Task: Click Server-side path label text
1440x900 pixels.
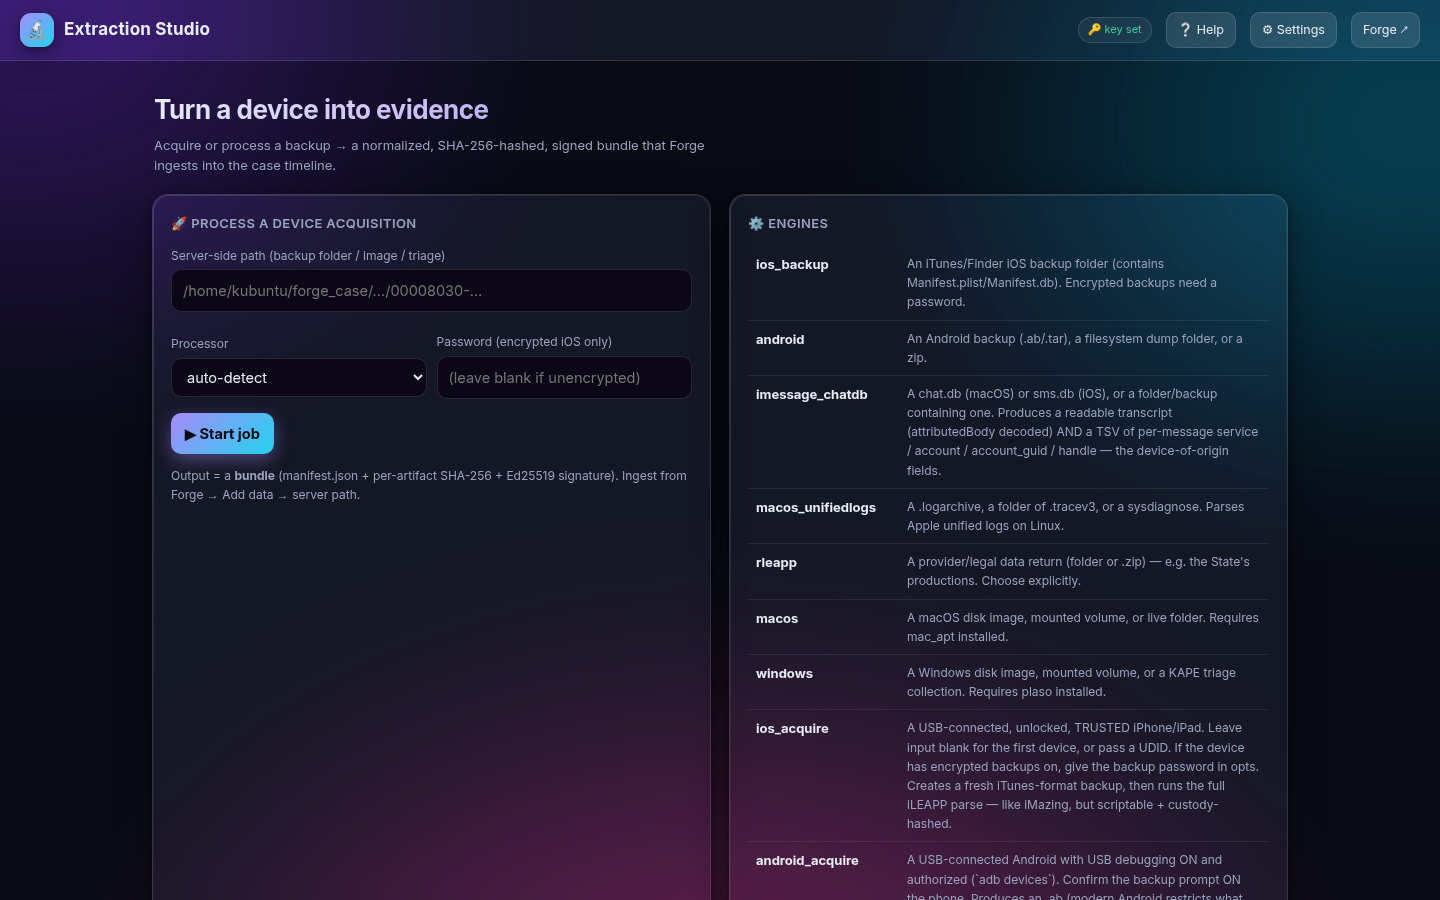Action: tap(308, 256)
